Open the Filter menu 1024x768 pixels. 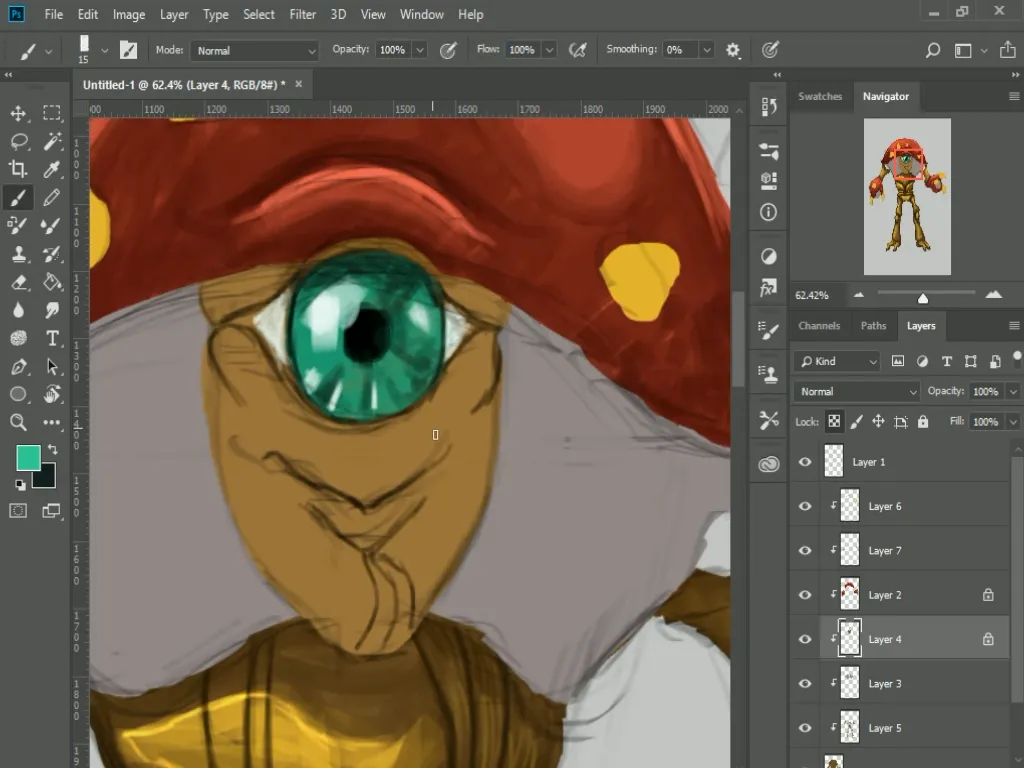click(x=302, y=14)
